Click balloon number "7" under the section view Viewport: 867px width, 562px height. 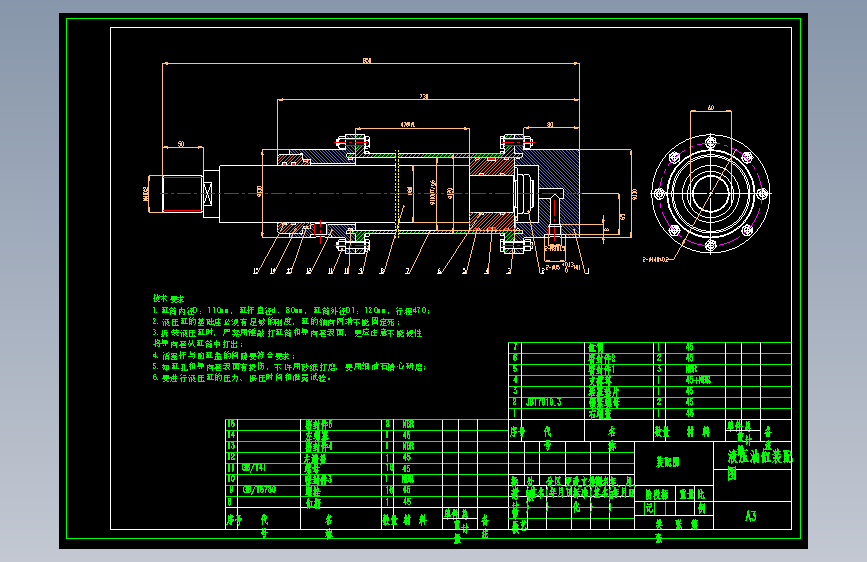coord(408,271)
